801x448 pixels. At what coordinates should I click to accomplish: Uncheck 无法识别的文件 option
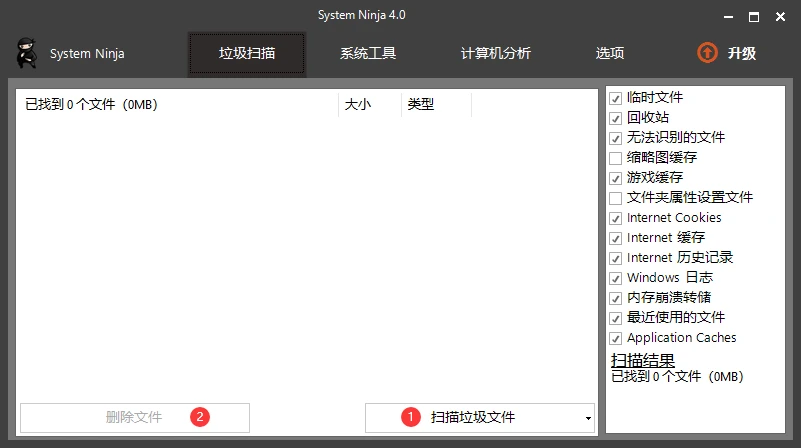point(616,138)
